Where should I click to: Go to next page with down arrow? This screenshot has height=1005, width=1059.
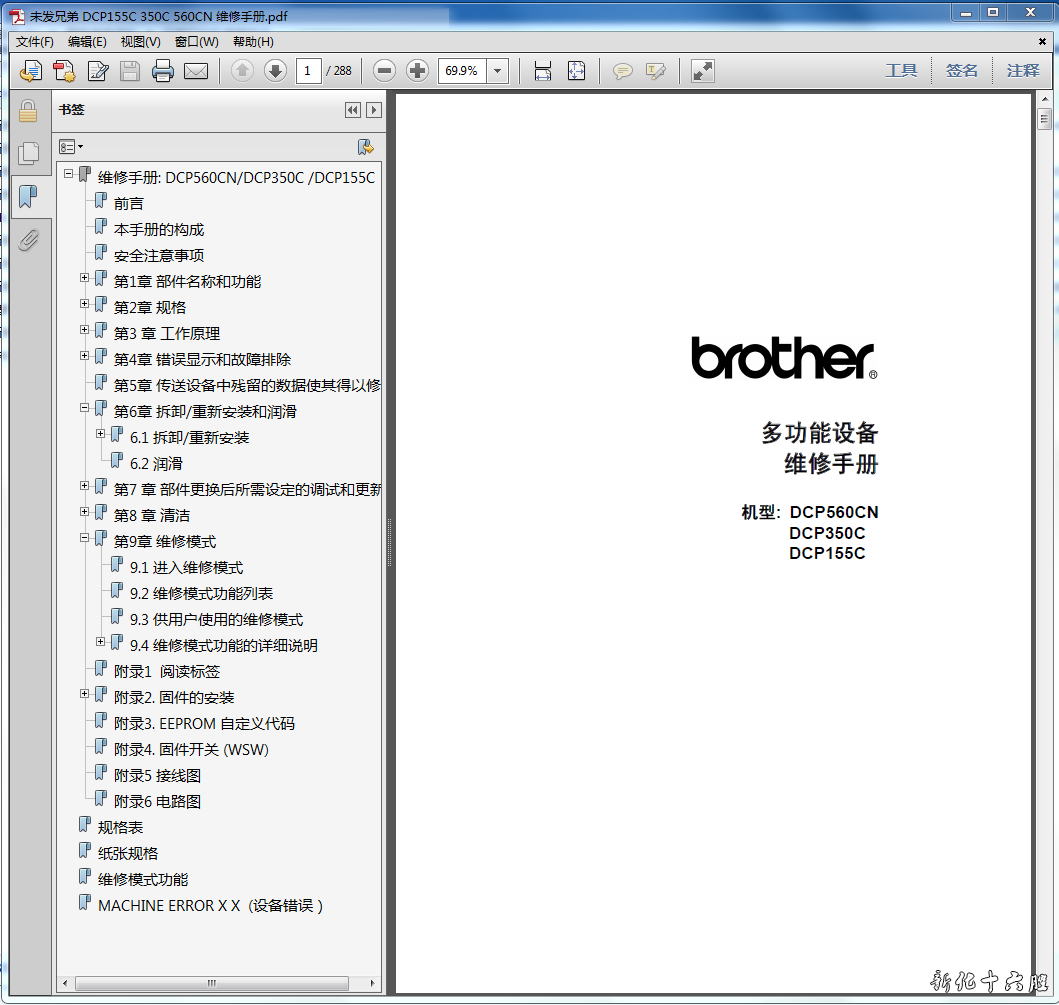click(x=275, y=71)
